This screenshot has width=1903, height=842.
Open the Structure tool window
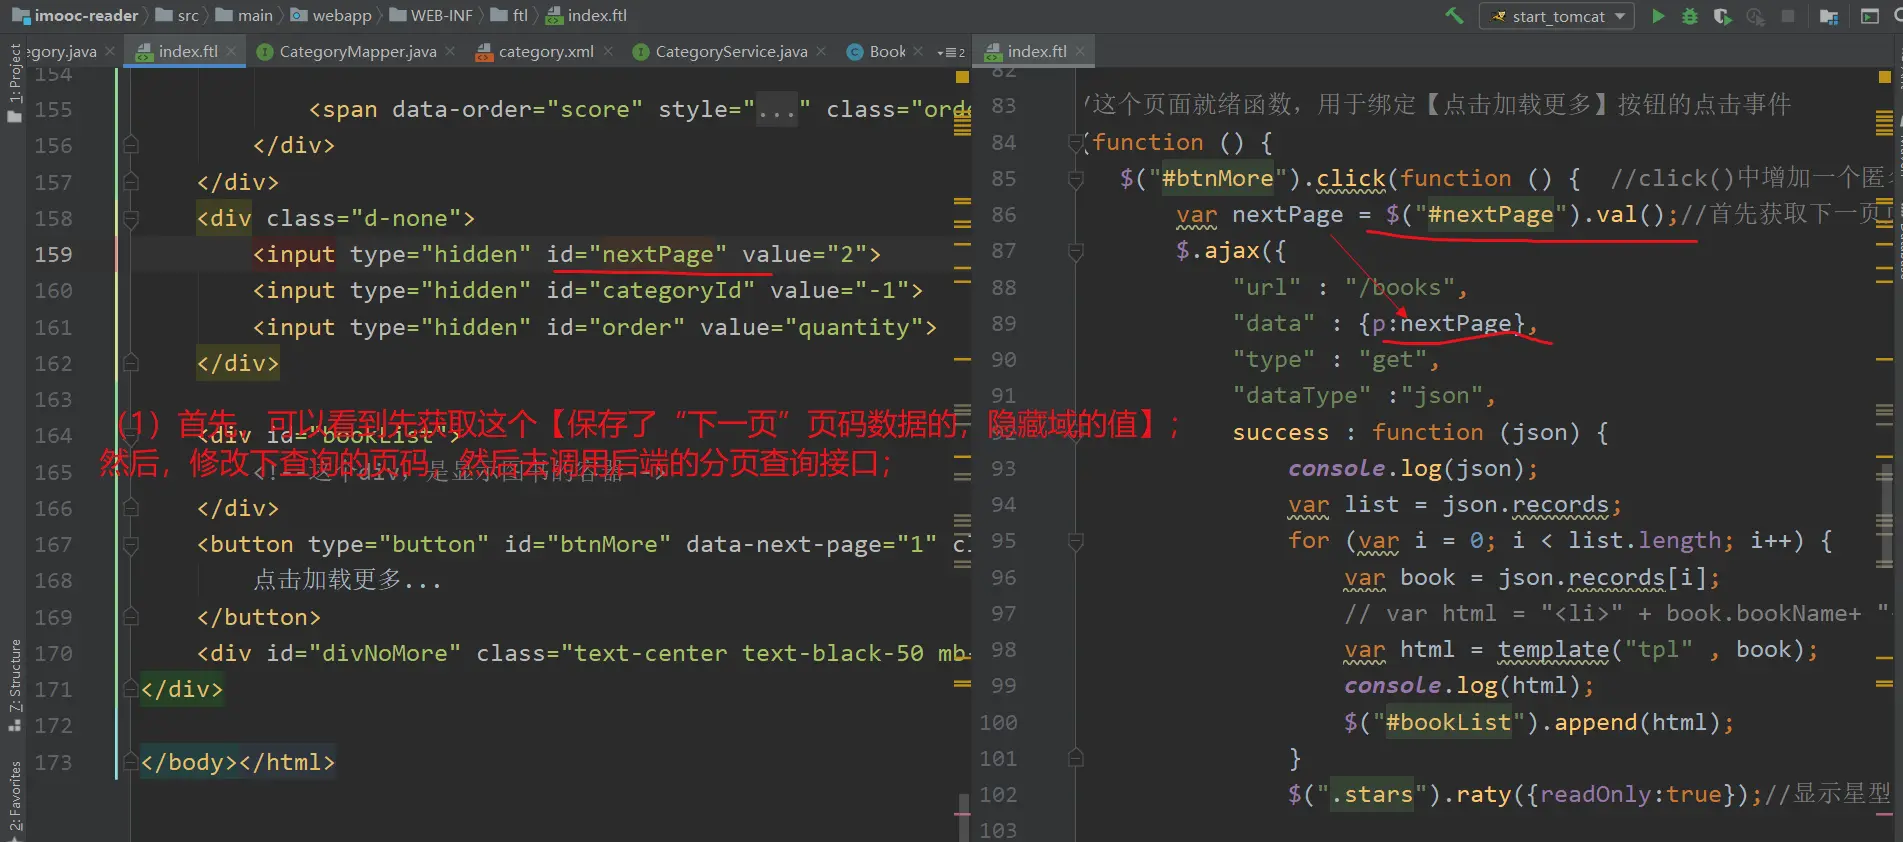(x=14, y=684)
